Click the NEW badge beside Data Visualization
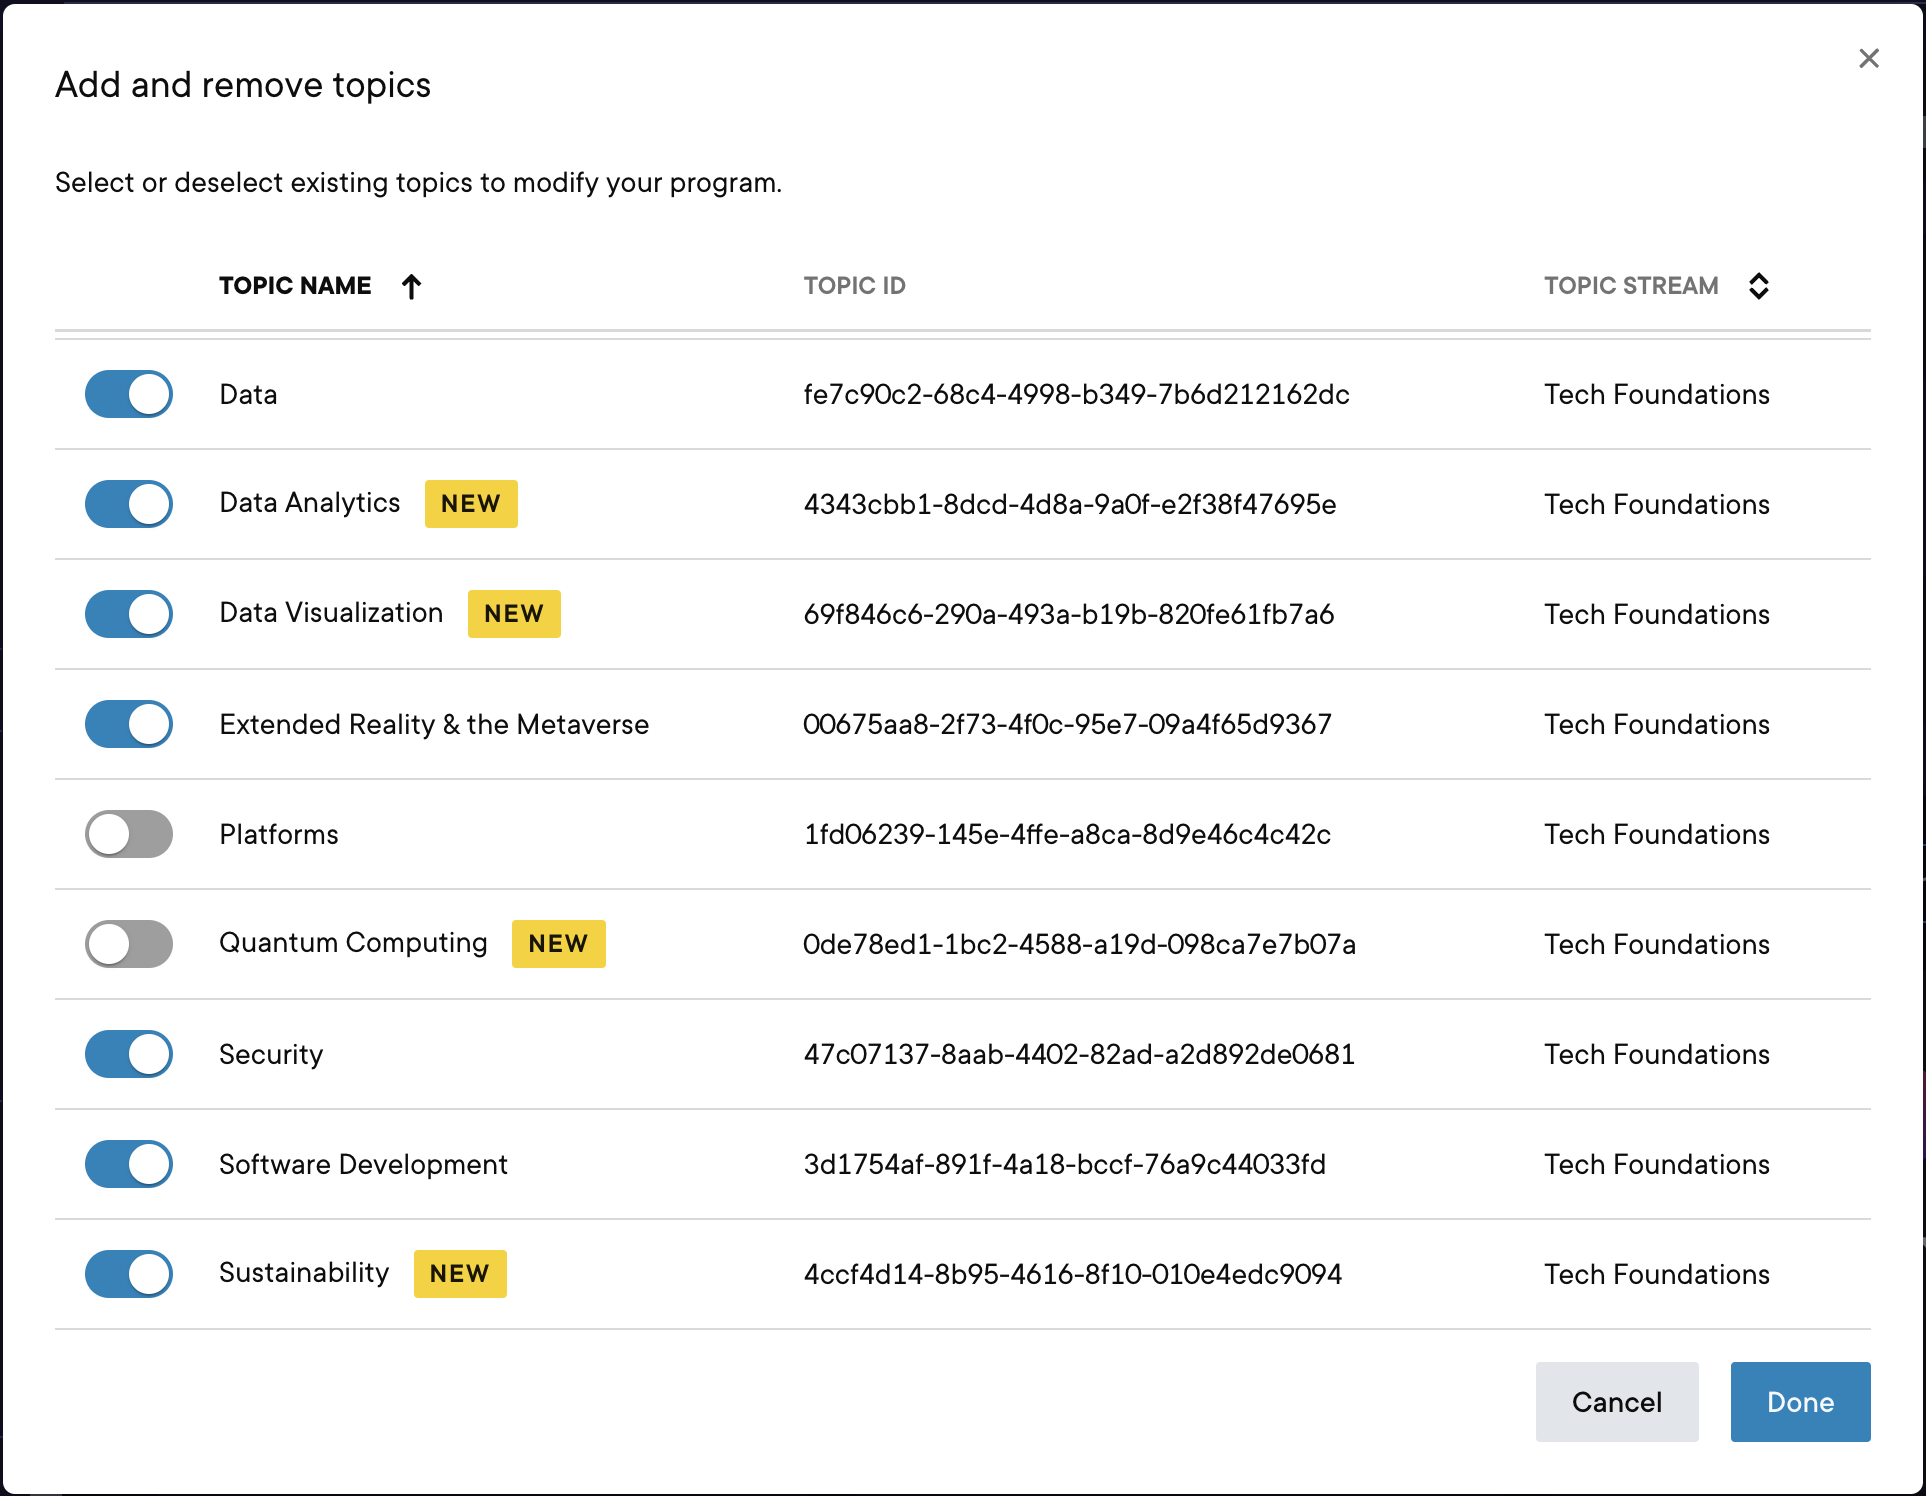Screen dimensions: 1926x1496 click(514, 613)
